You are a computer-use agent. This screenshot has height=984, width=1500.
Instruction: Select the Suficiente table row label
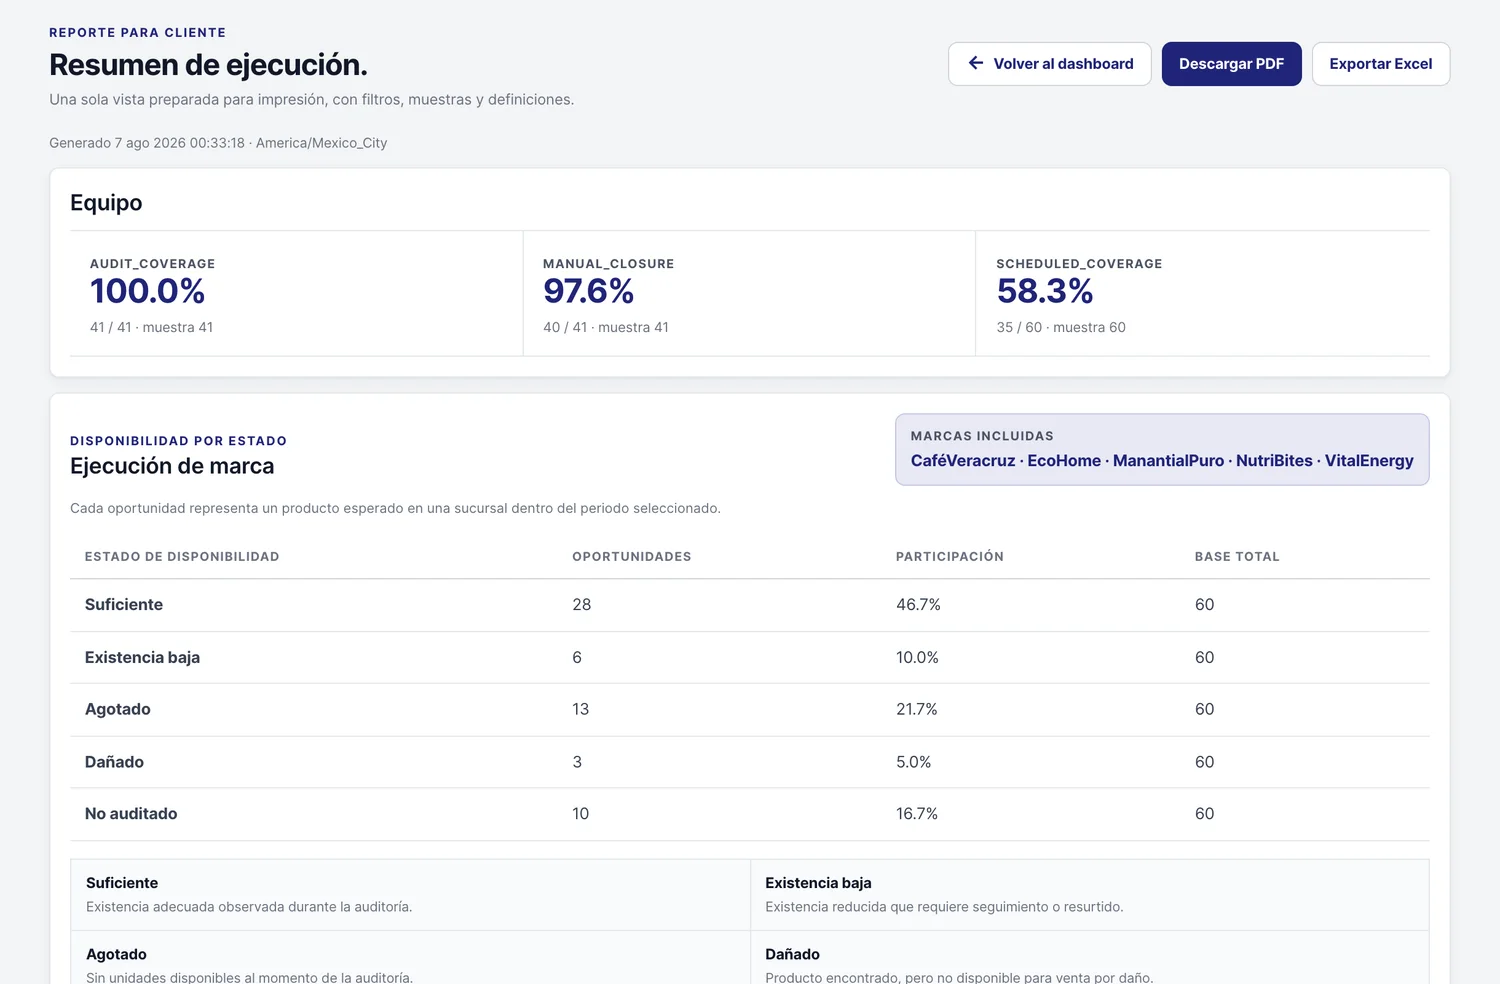[x=124, y=605]
